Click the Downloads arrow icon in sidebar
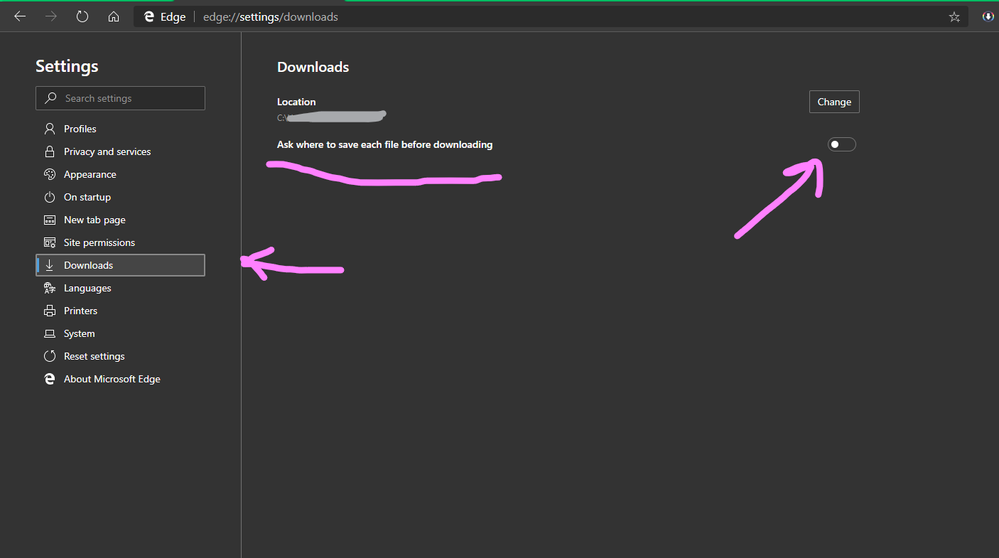The image size is (999, 558). tap(50, 265)
